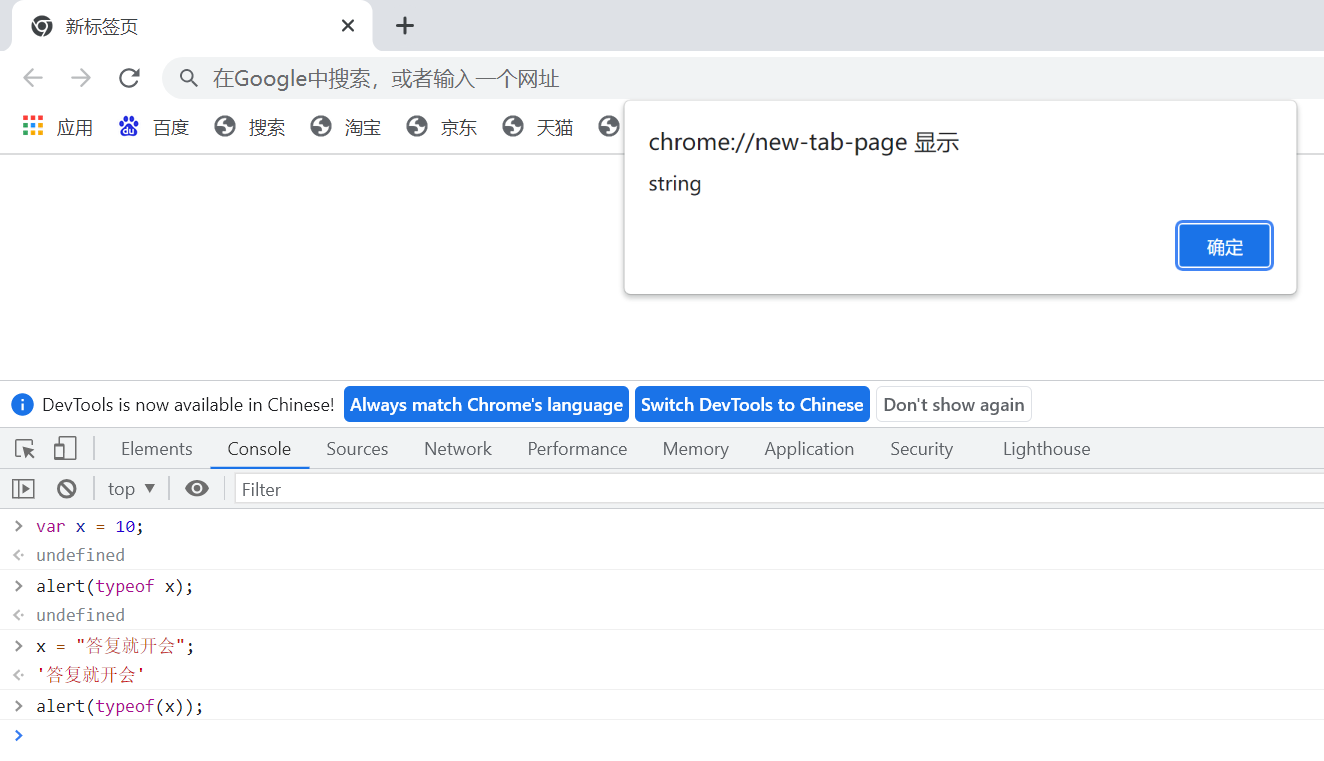This screenshot has width=1324, height=761.
Task: Expand the 'alert(typeof x);' console entry
Action: pos(18,586)
